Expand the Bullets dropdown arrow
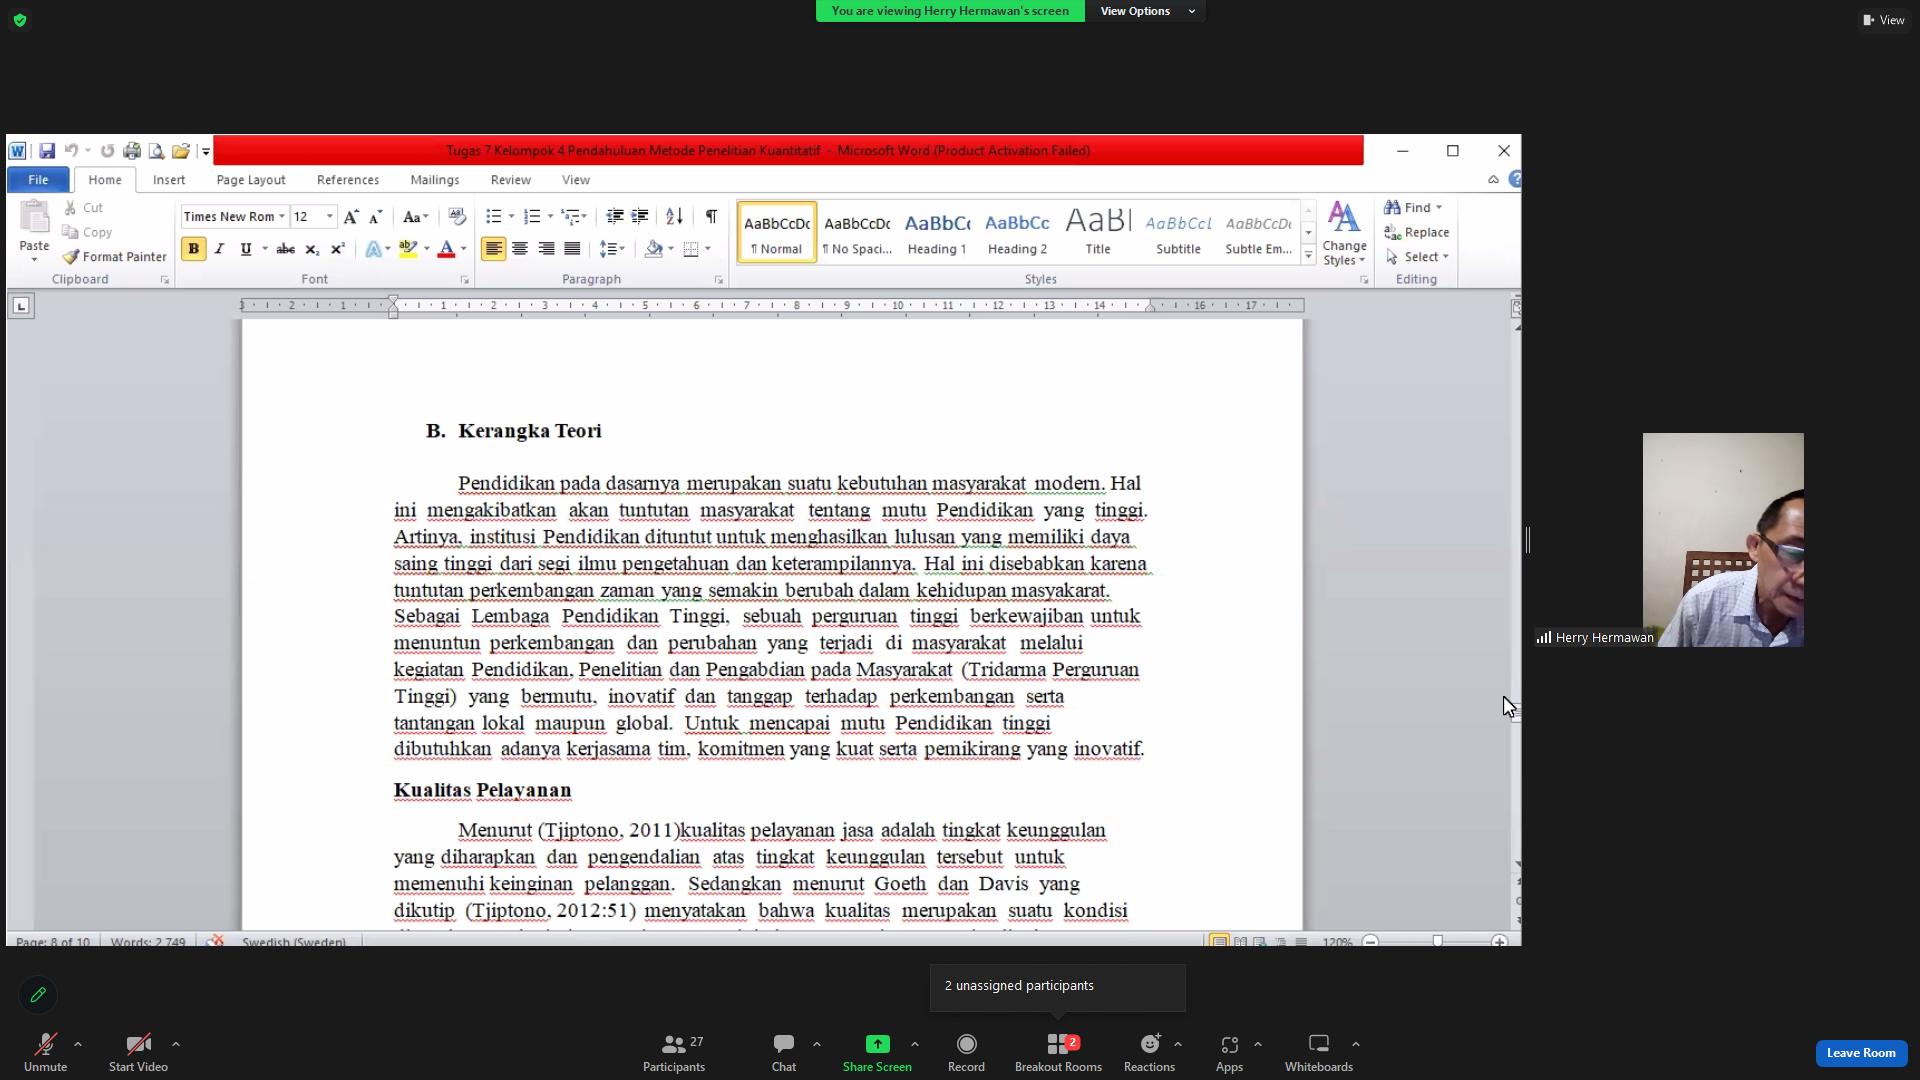 [511, 217]
